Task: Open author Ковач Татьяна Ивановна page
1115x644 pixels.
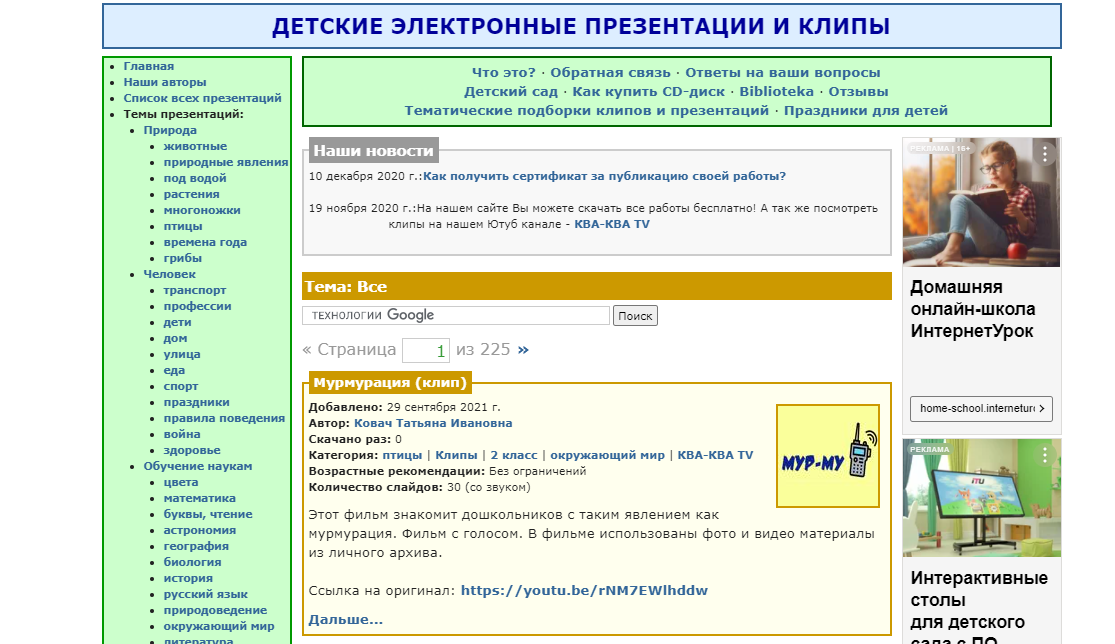Action: (433, 424)
